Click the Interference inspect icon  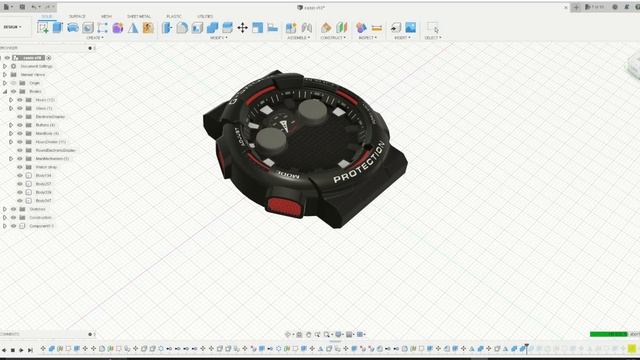pyautogui.click(x=361, y=27)
